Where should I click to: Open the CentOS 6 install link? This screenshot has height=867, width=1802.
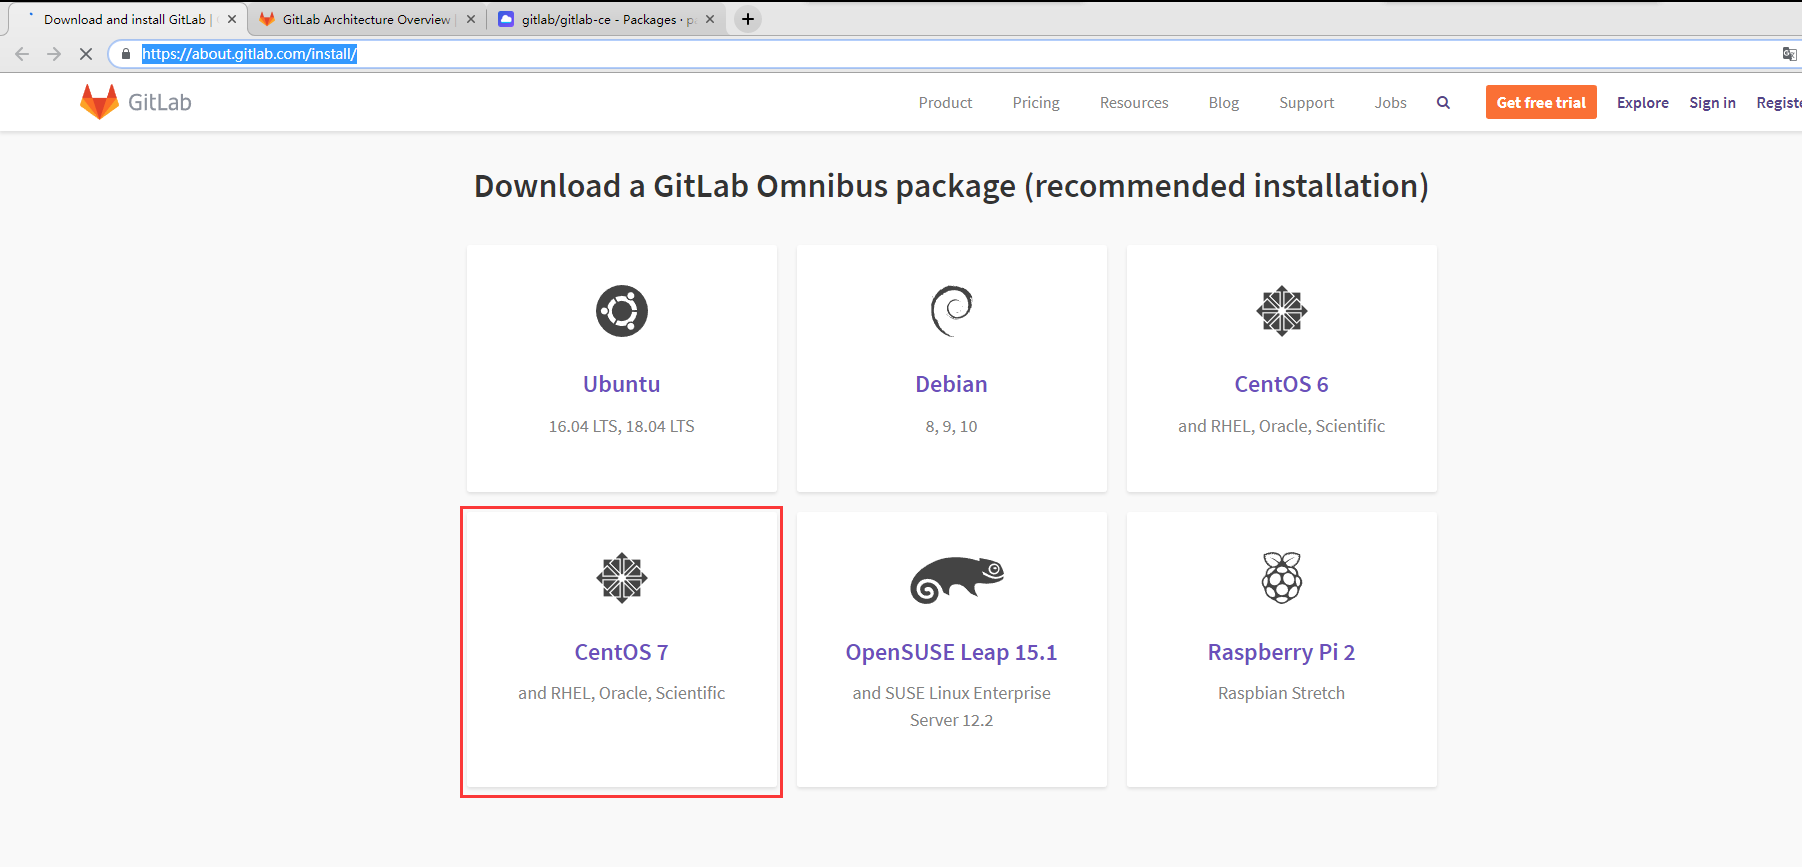click(1282, 384)
